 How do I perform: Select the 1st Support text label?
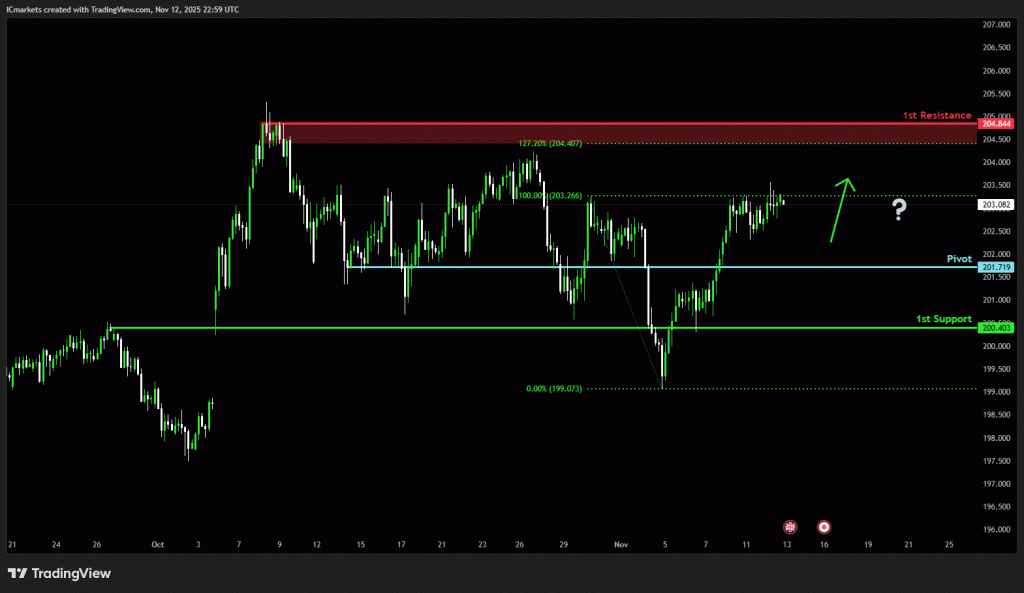pos(943,319)
